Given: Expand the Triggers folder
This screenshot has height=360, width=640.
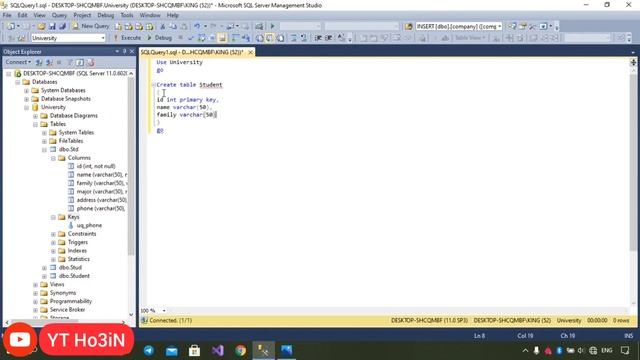Looking at the screenshot, I should [x=53, y=242].
